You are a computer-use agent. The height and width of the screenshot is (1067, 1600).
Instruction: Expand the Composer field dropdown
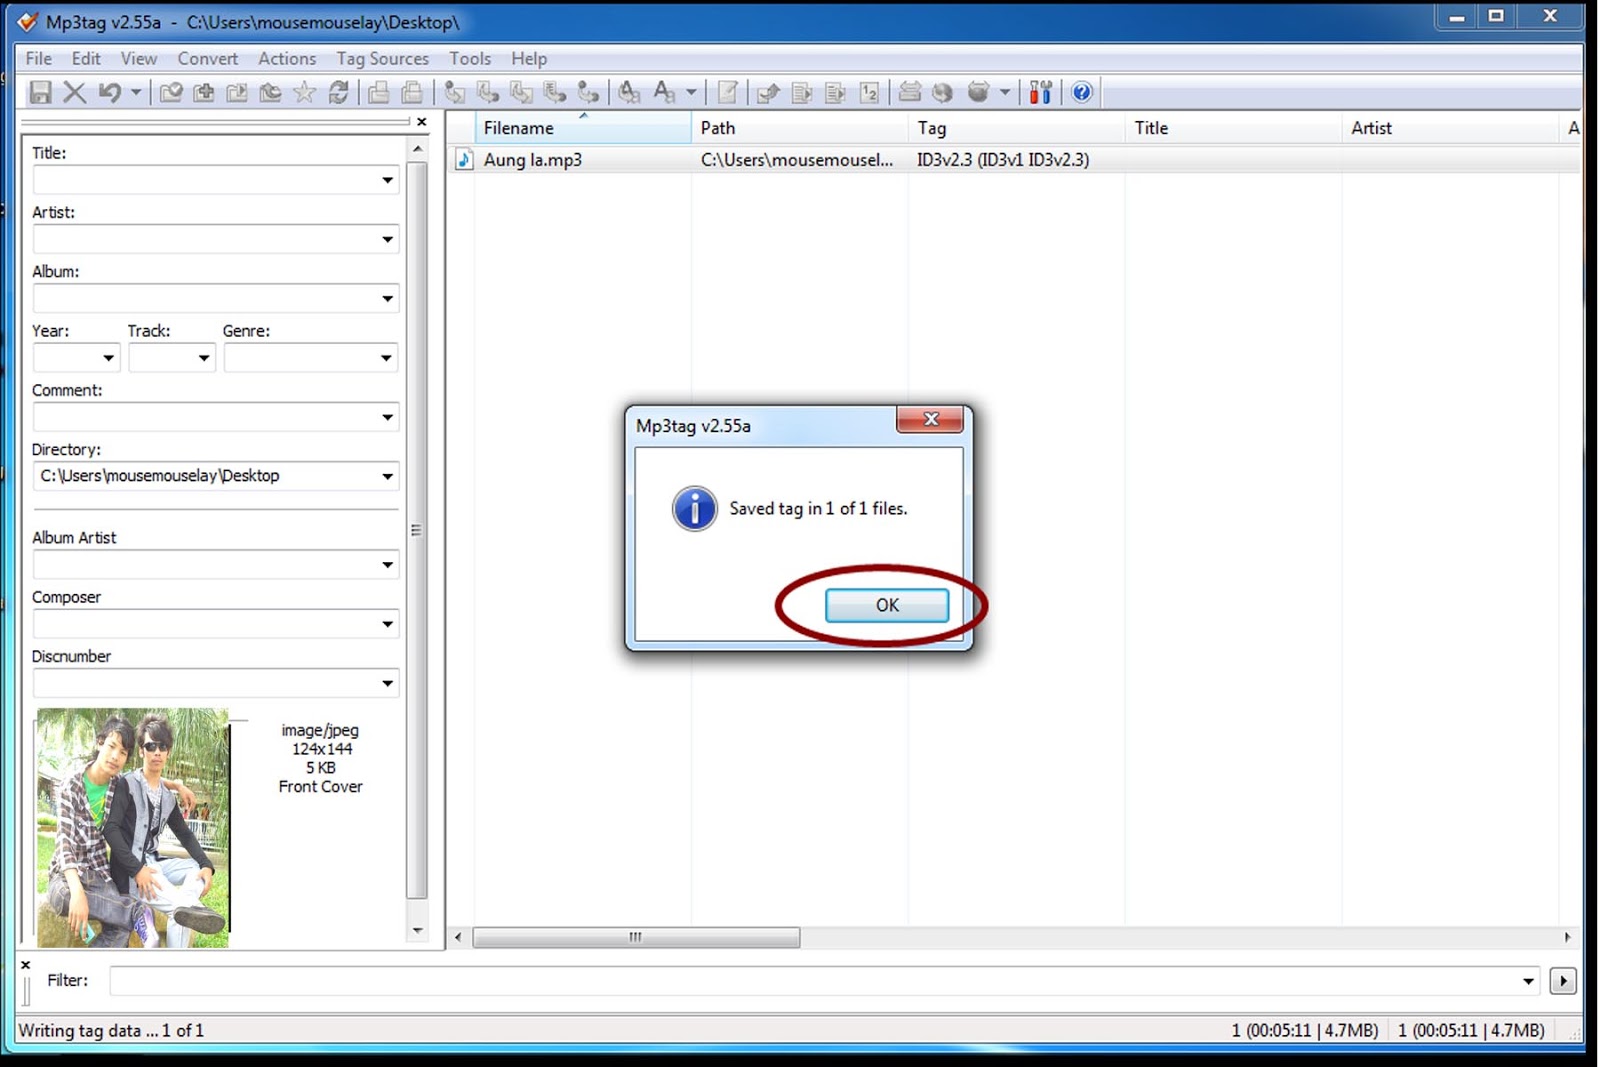coord(387,624)
